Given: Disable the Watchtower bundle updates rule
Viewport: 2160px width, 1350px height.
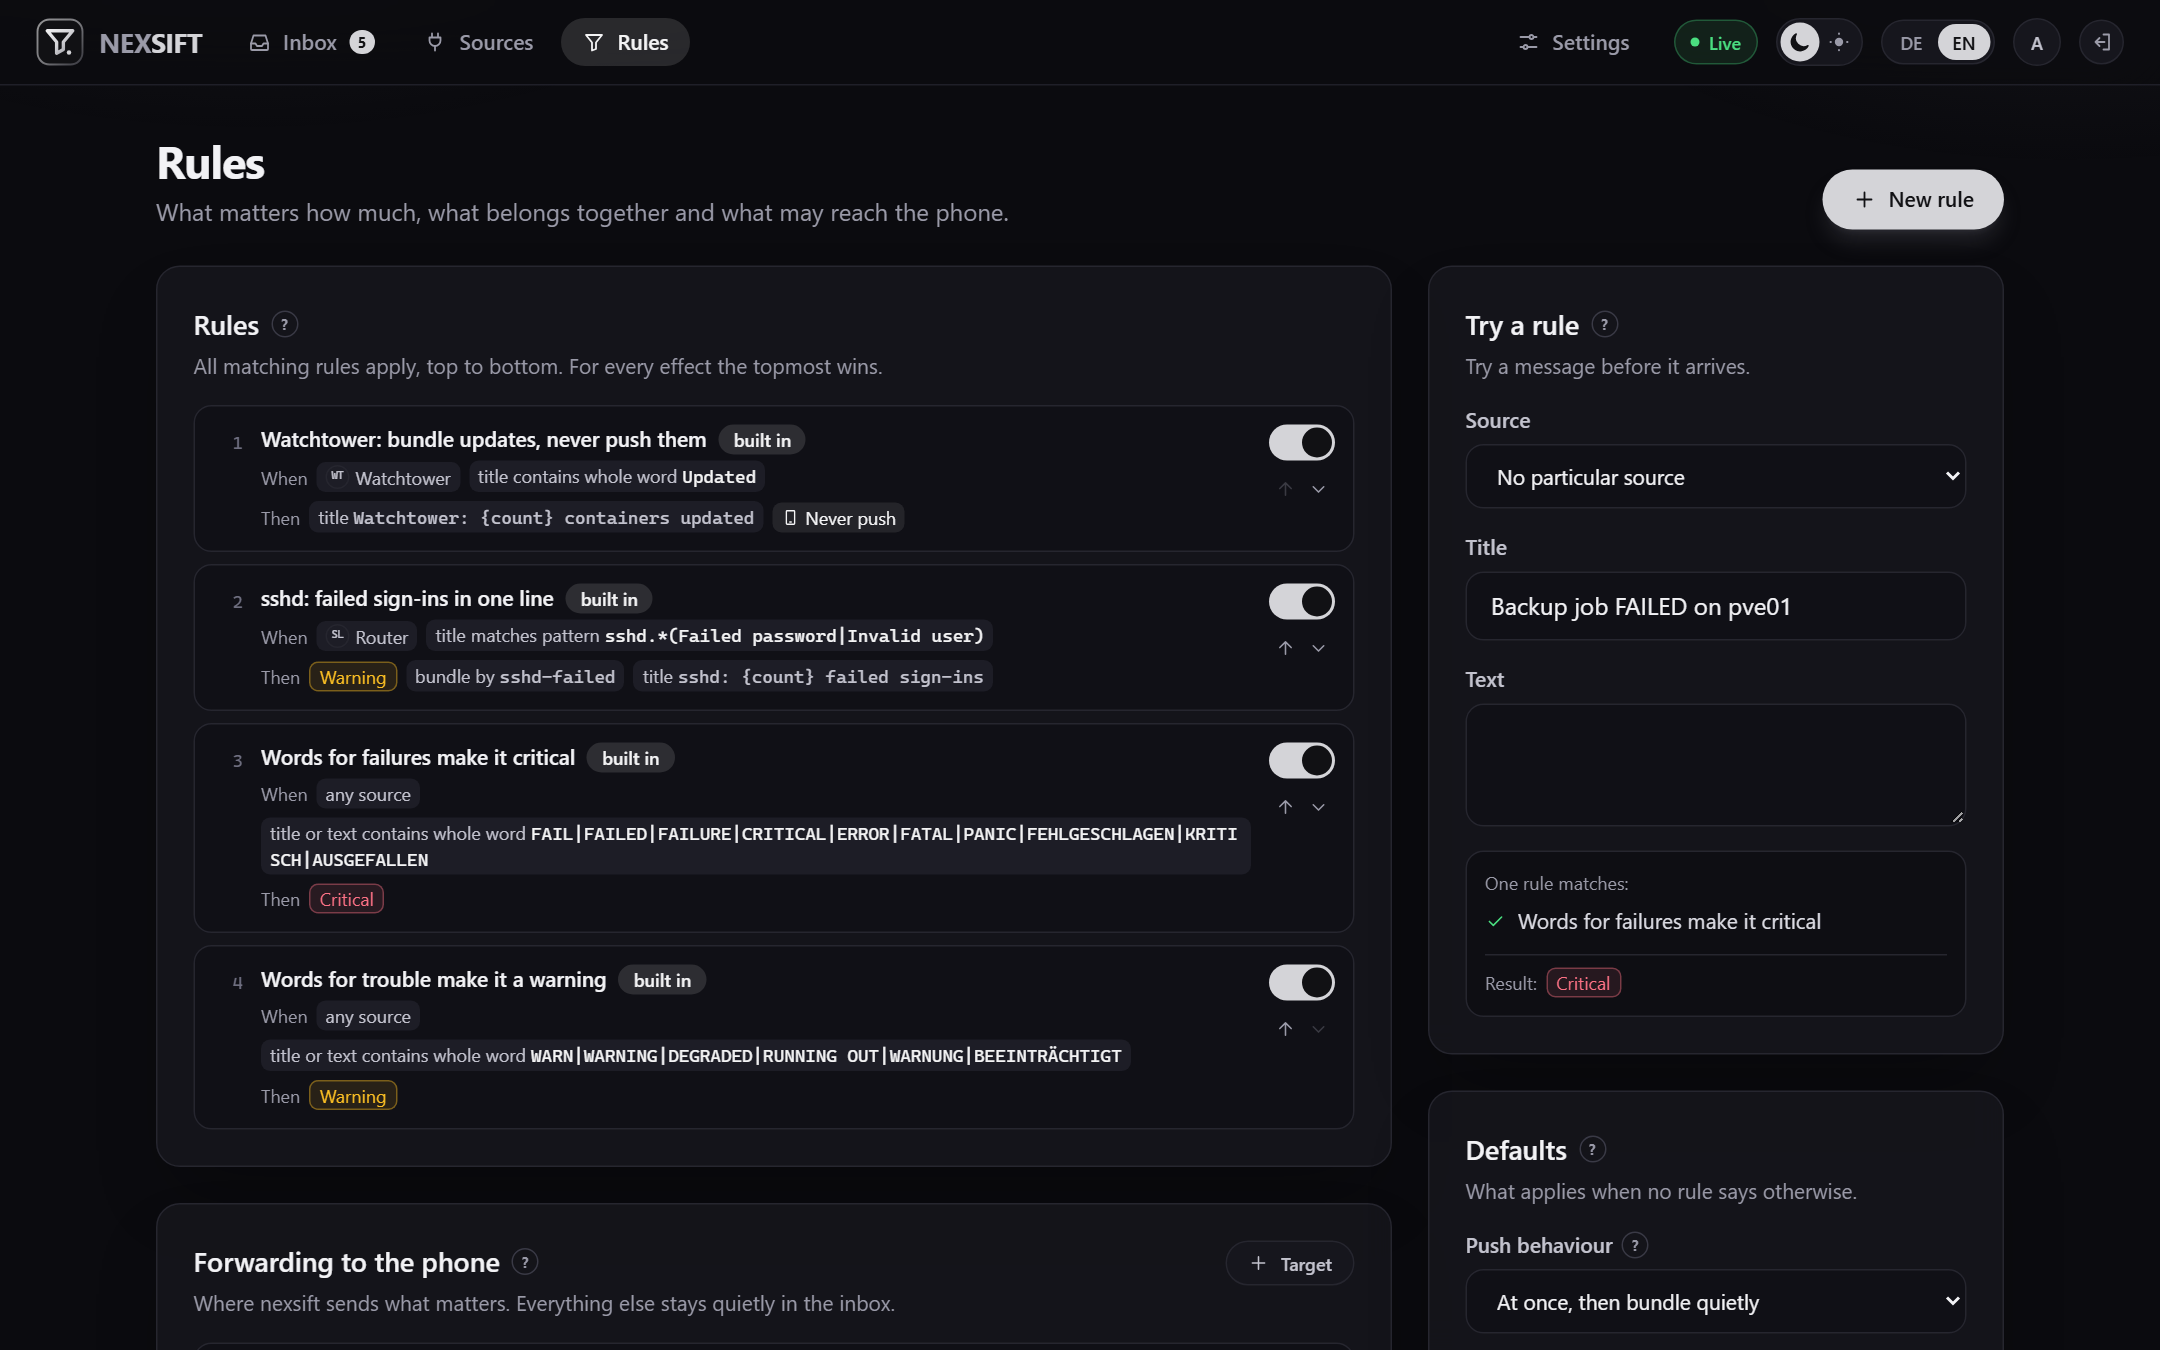Looking at the screenshot, I should coord(1301,442).
